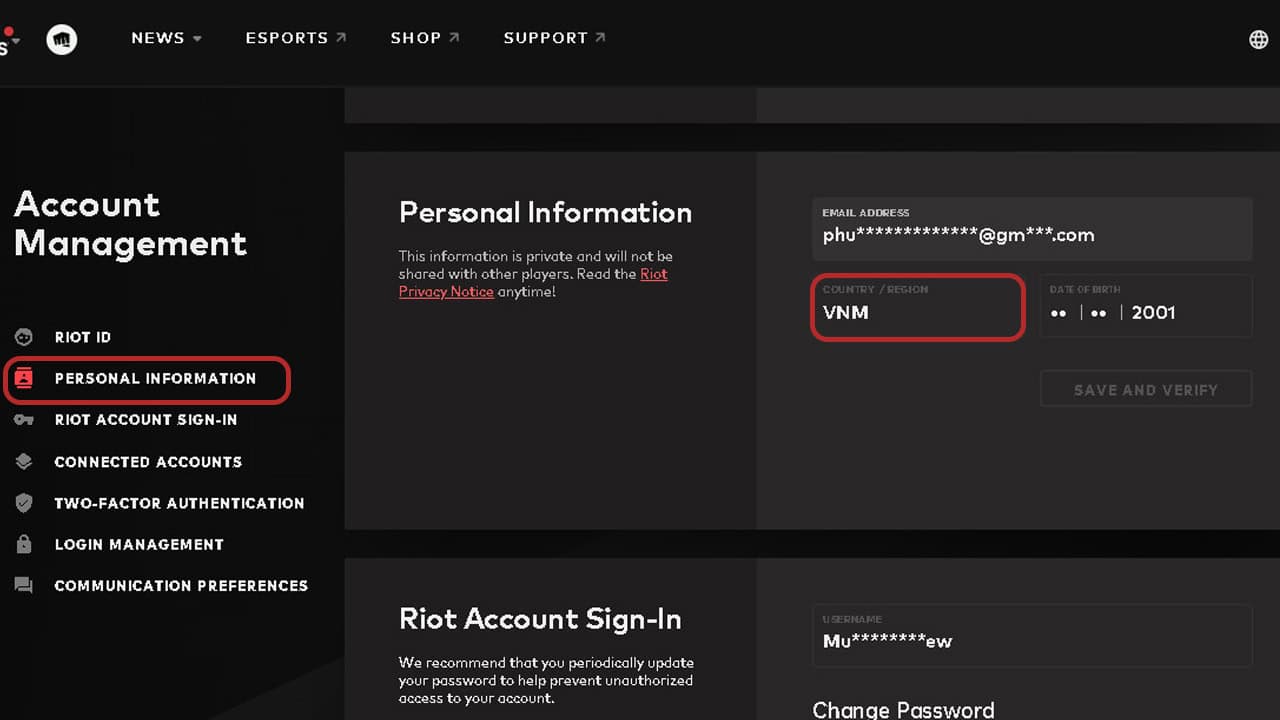This screenshot has width=1280, height=720.
Task: Click the Riot fist logo icon
Action: pyautogui.click(x=62, y=39)
